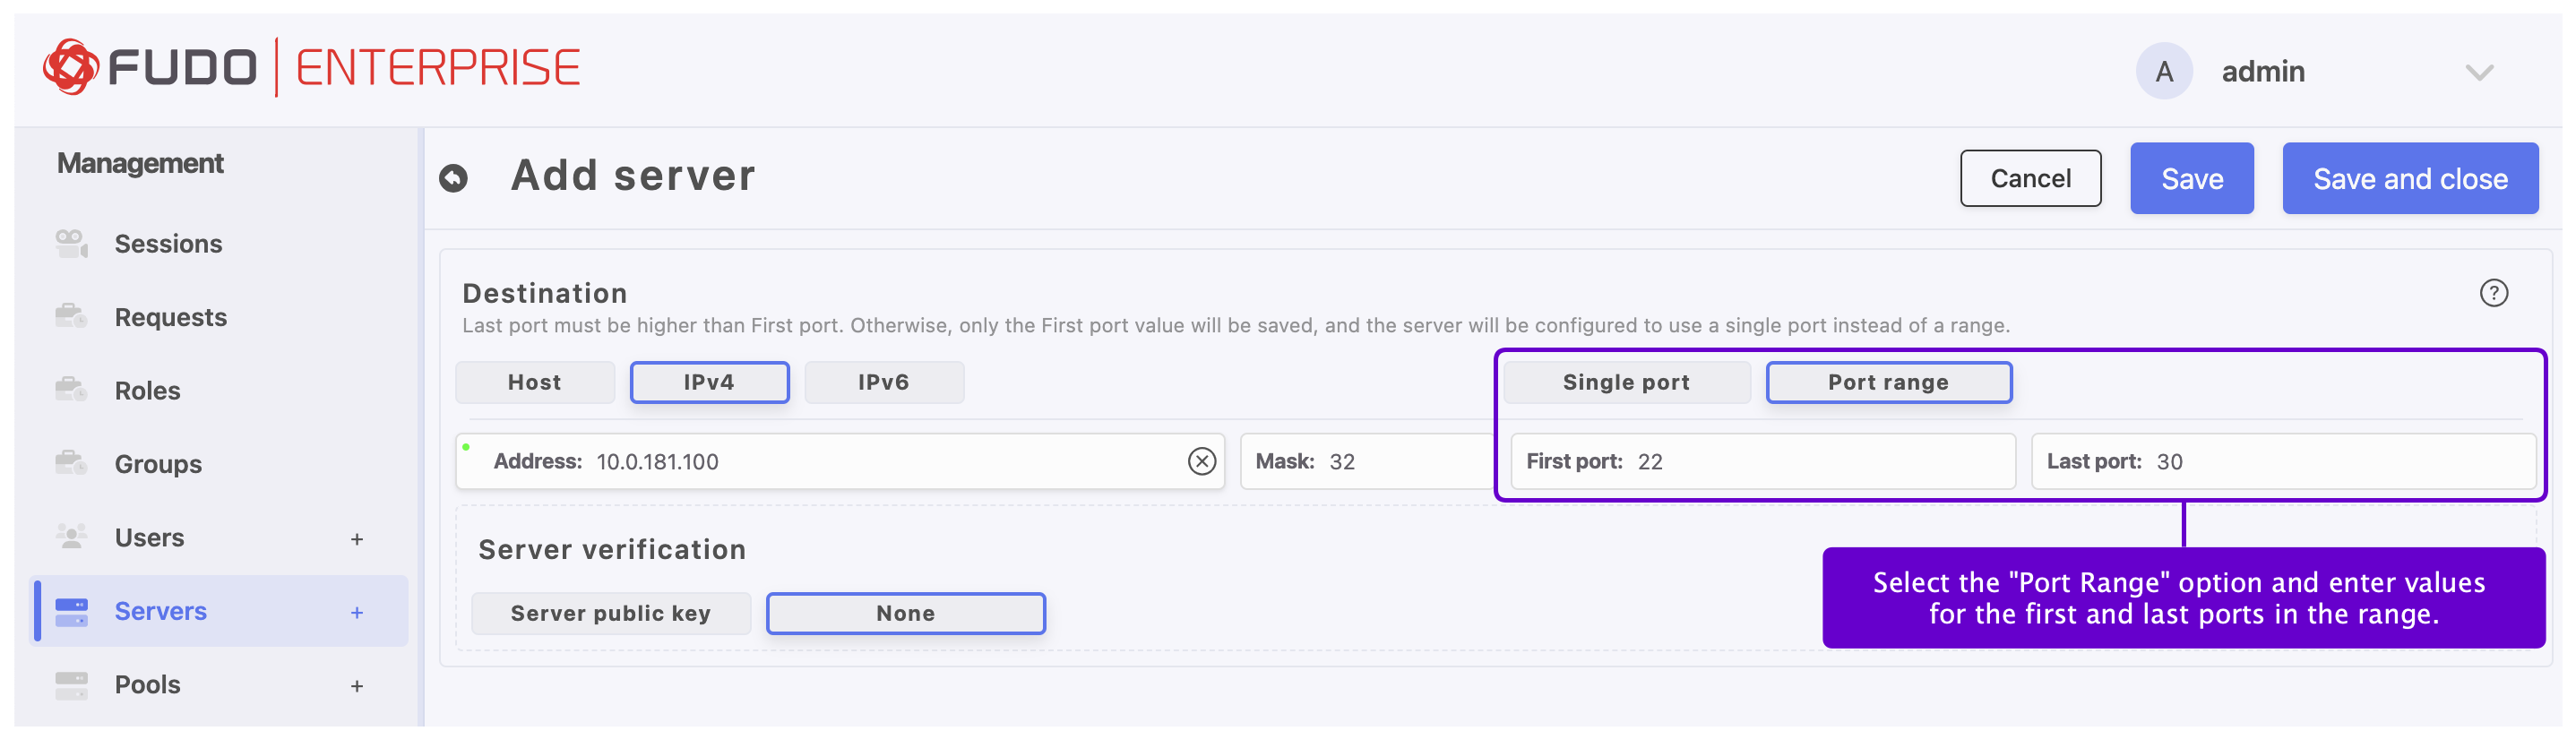
Task: Click the Requests icon in sidebar
Action: [x=71, y=317]
